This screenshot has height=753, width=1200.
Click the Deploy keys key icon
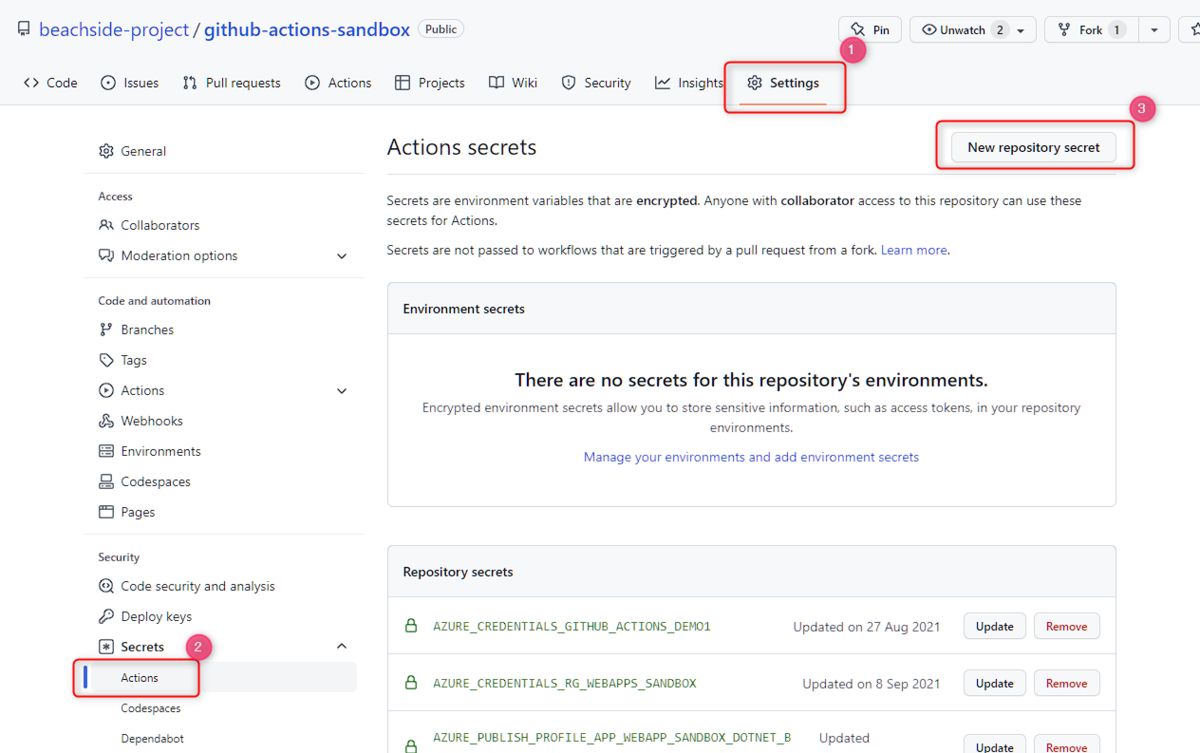[106, 617]
